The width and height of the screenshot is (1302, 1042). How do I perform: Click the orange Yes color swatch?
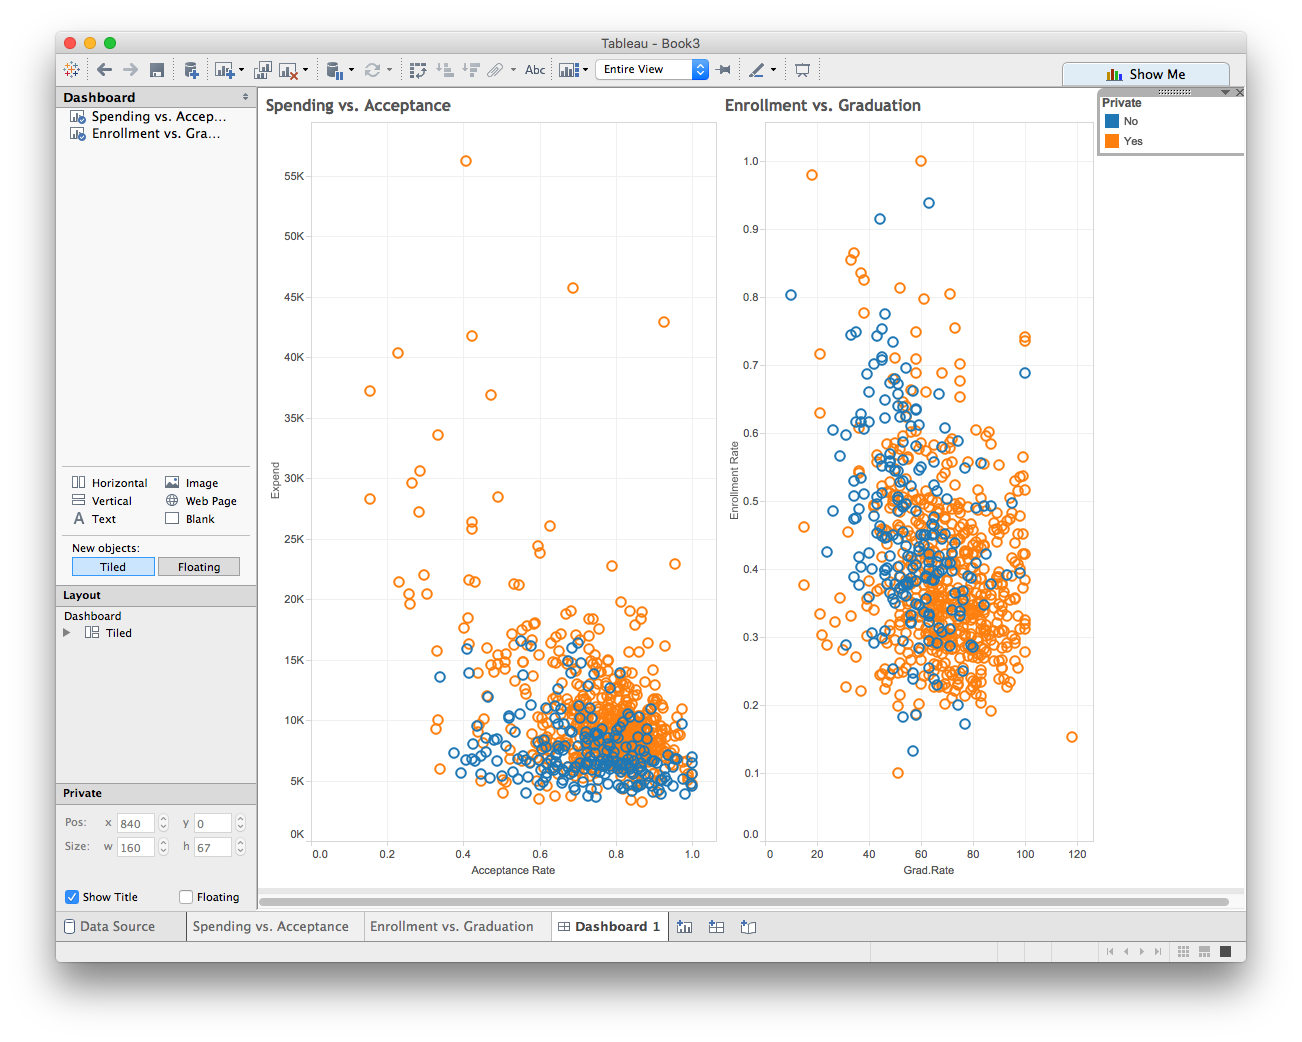(x=1111, y=141)
